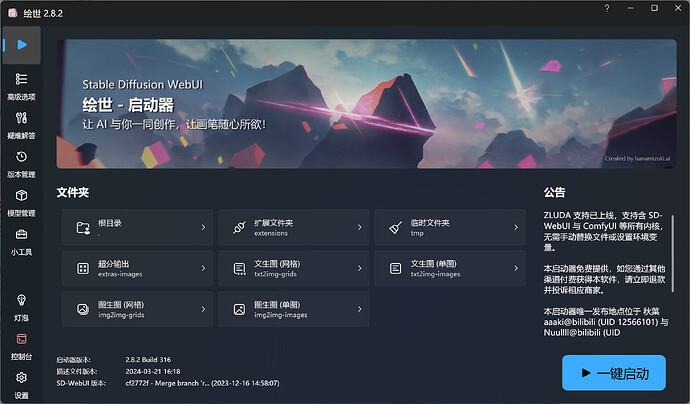Select the launch tab play icon in sidebar
690x404 pixels.
[22, 45]
